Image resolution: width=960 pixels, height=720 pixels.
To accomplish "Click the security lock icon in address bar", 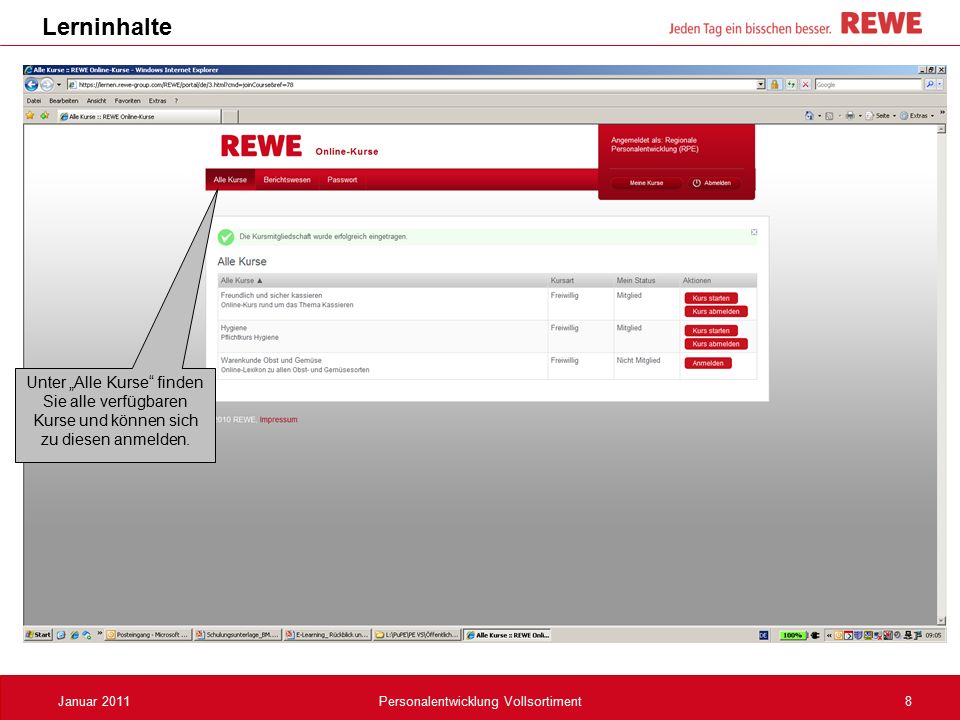I will click(x=774, y=84).
